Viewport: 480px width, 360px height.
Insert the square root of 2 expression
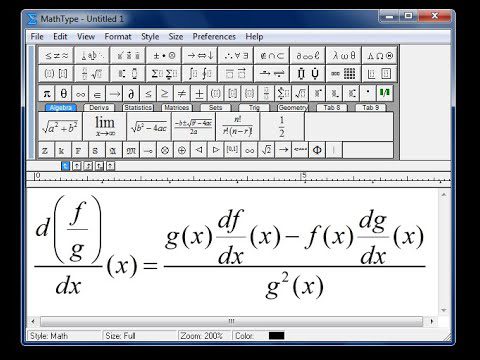point(266,150)
